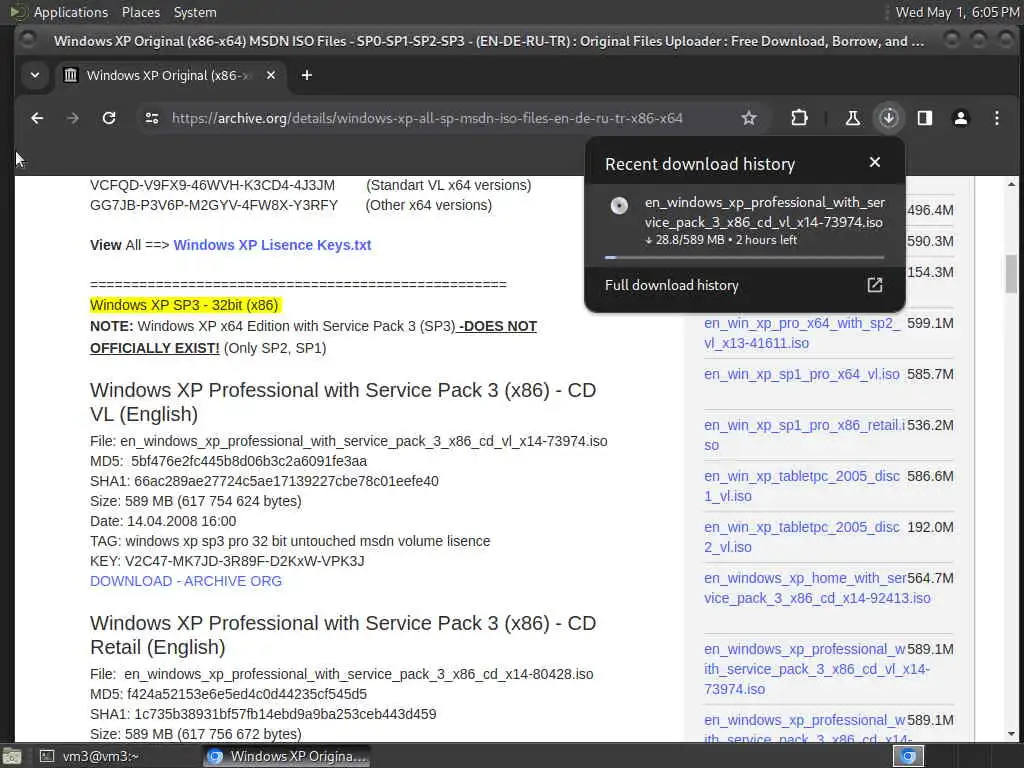Viewport: 1024px width, 768px height.
Task: Open Chrome Labs flask icon
Action: pos(852,118)
